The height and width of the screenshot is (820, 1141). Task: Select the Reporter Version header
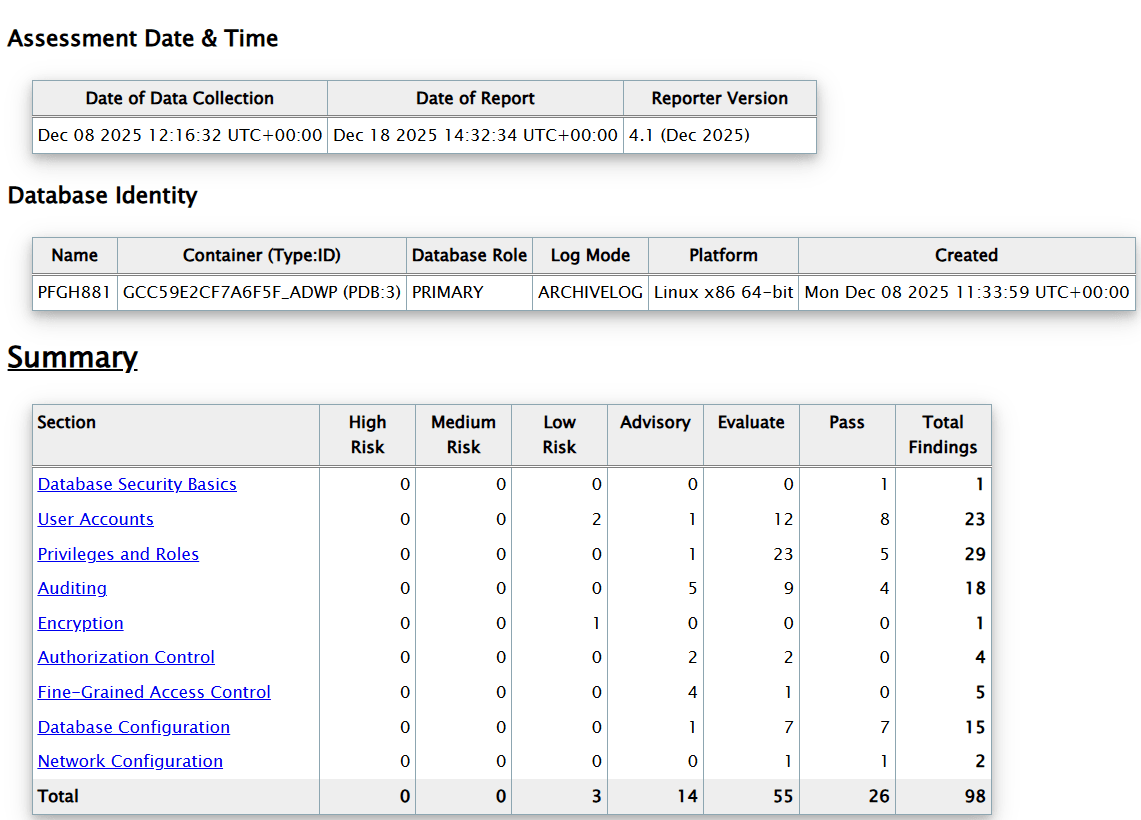(x=720, y=98)
